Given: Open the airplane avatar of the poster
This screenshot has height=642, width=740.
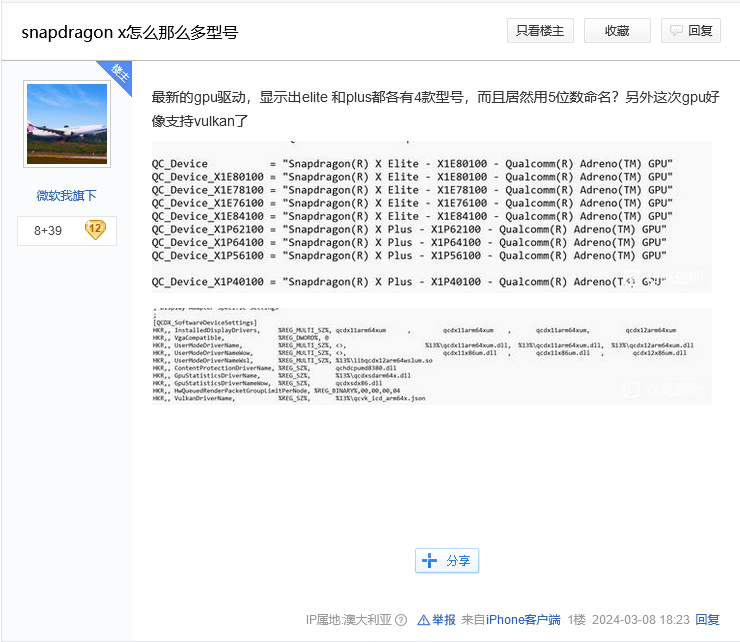Looking at the screenshot, I should coord(67,124).
